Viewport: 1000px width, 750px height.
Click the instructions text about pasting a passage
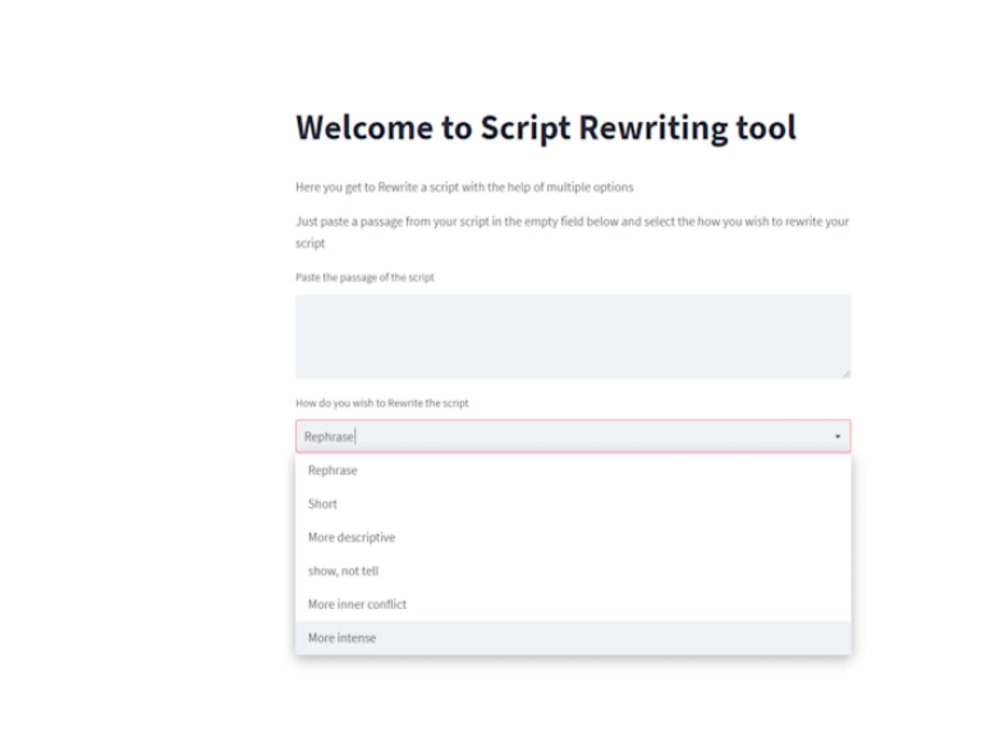572,231
